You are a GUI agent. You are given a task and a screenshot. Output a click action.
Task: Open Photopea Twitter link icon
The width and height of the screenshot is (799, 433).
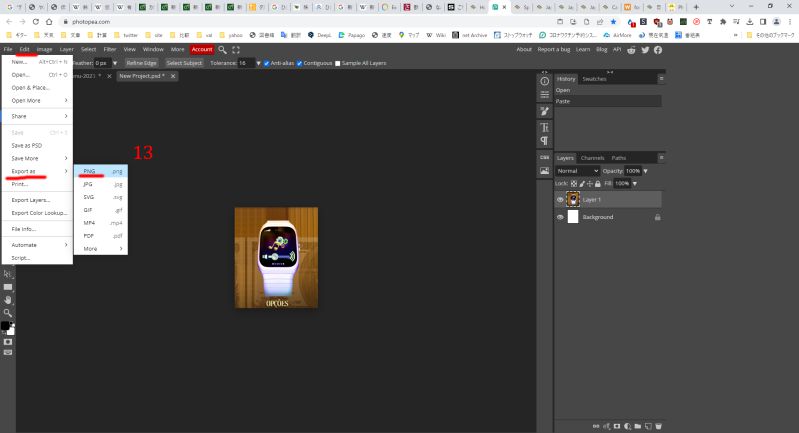pos(645,50)
